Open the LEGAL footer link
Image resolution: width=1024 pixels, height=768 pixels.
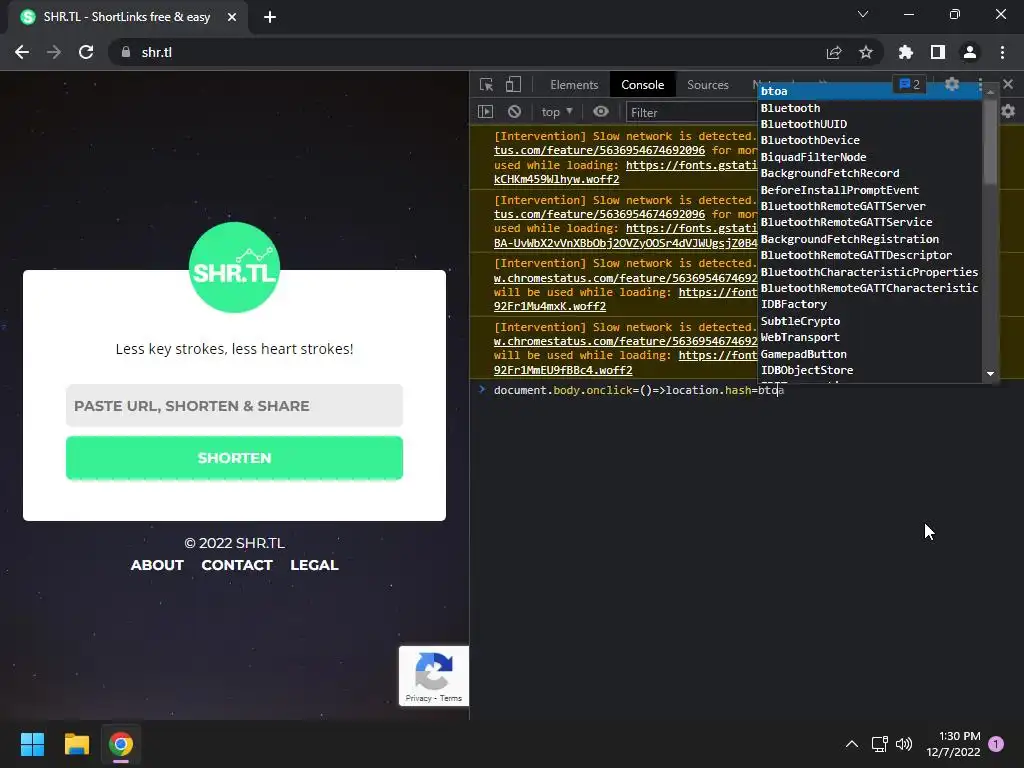coord(314,565)
